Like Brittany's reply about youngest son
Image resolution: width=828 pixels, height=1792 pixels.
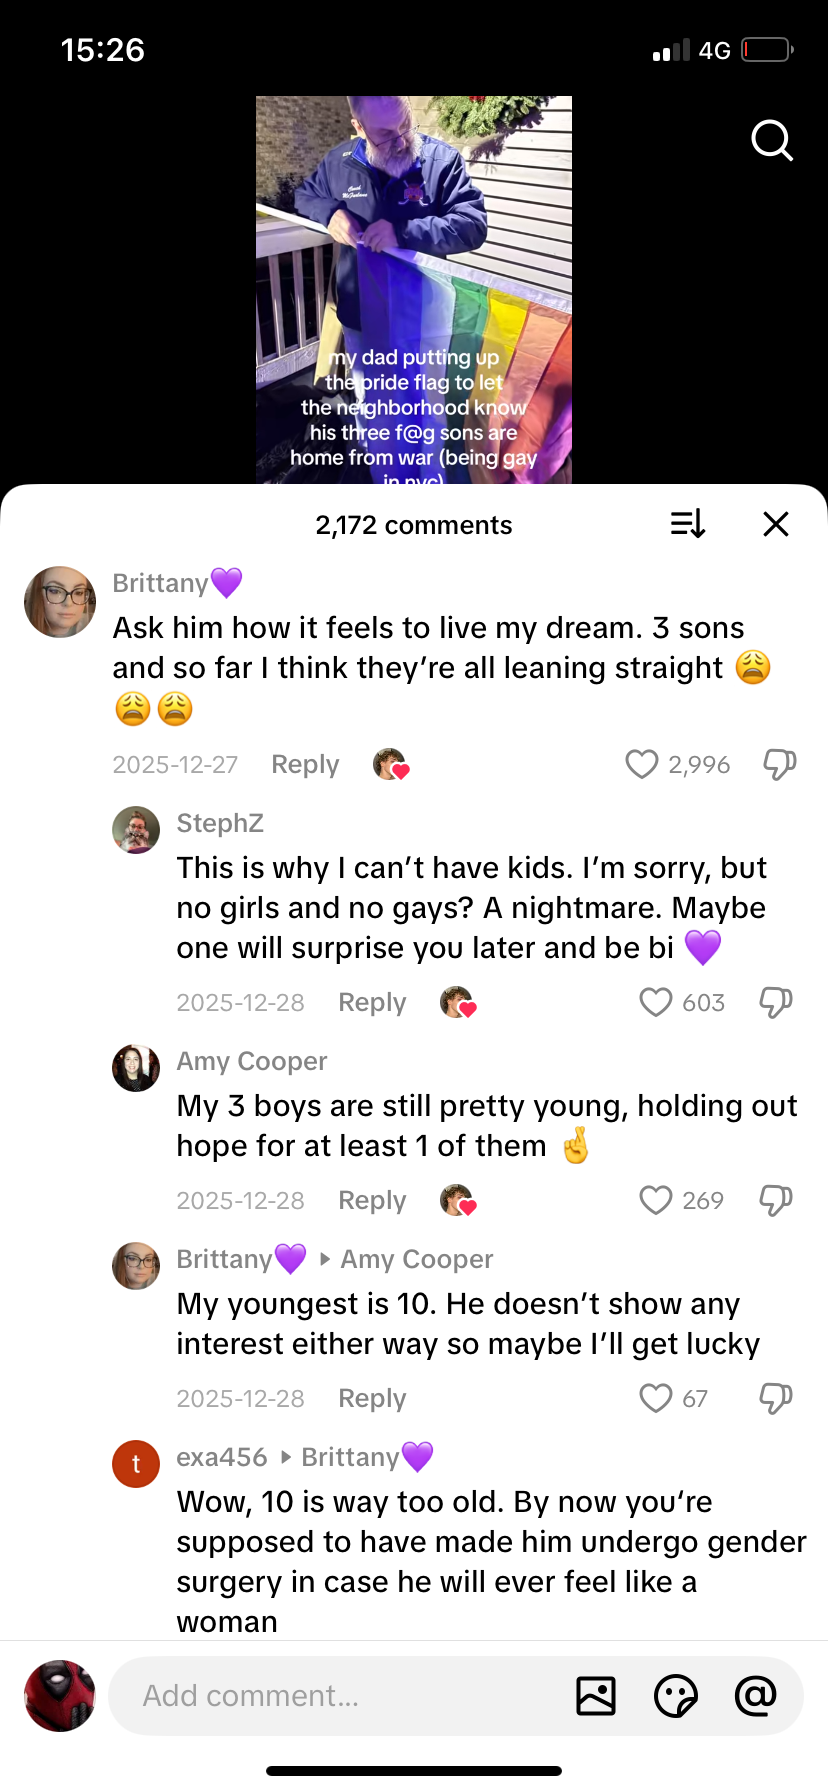click(x=656, y=1399)
